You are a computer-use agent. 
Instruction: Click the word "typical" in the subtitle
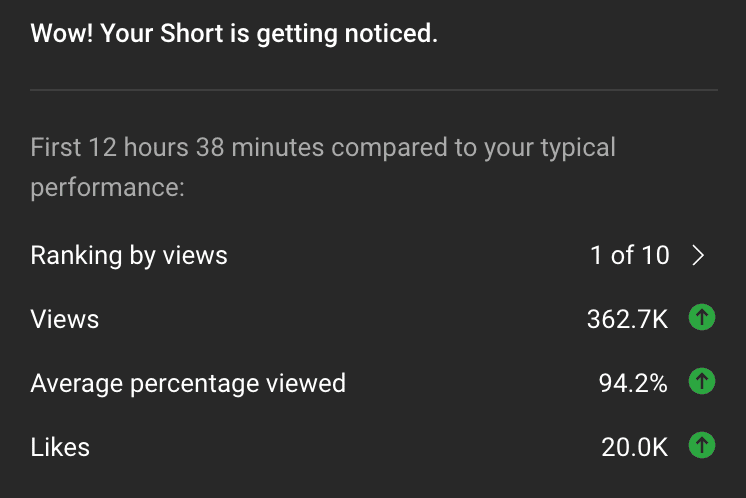pos(579,148)
